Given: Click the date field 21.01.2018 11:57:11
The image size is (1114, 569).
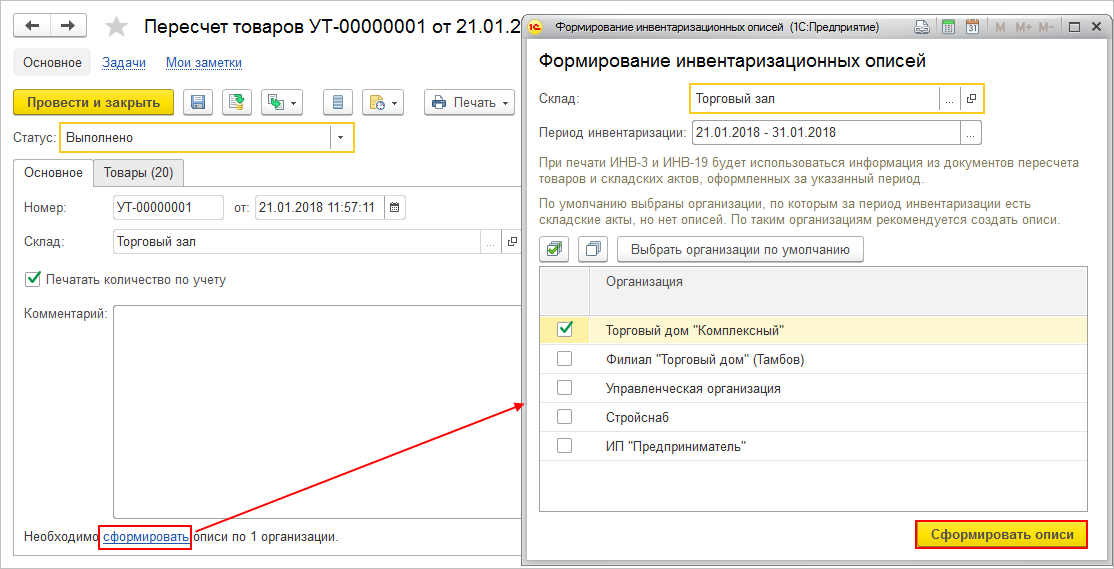Looking at the screenshot, I should click(320, 208).
